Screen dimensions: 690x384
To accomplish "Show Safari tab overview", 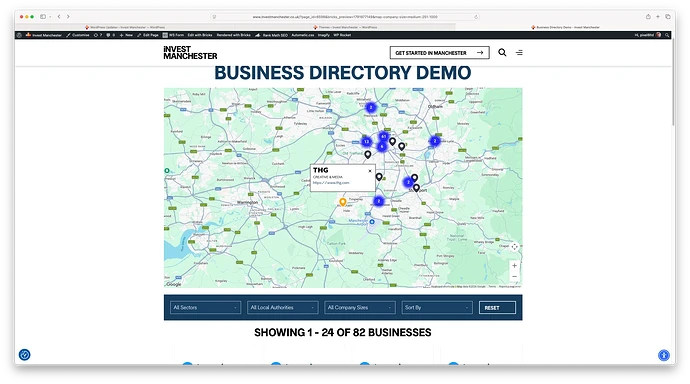I will coord(668,17).
